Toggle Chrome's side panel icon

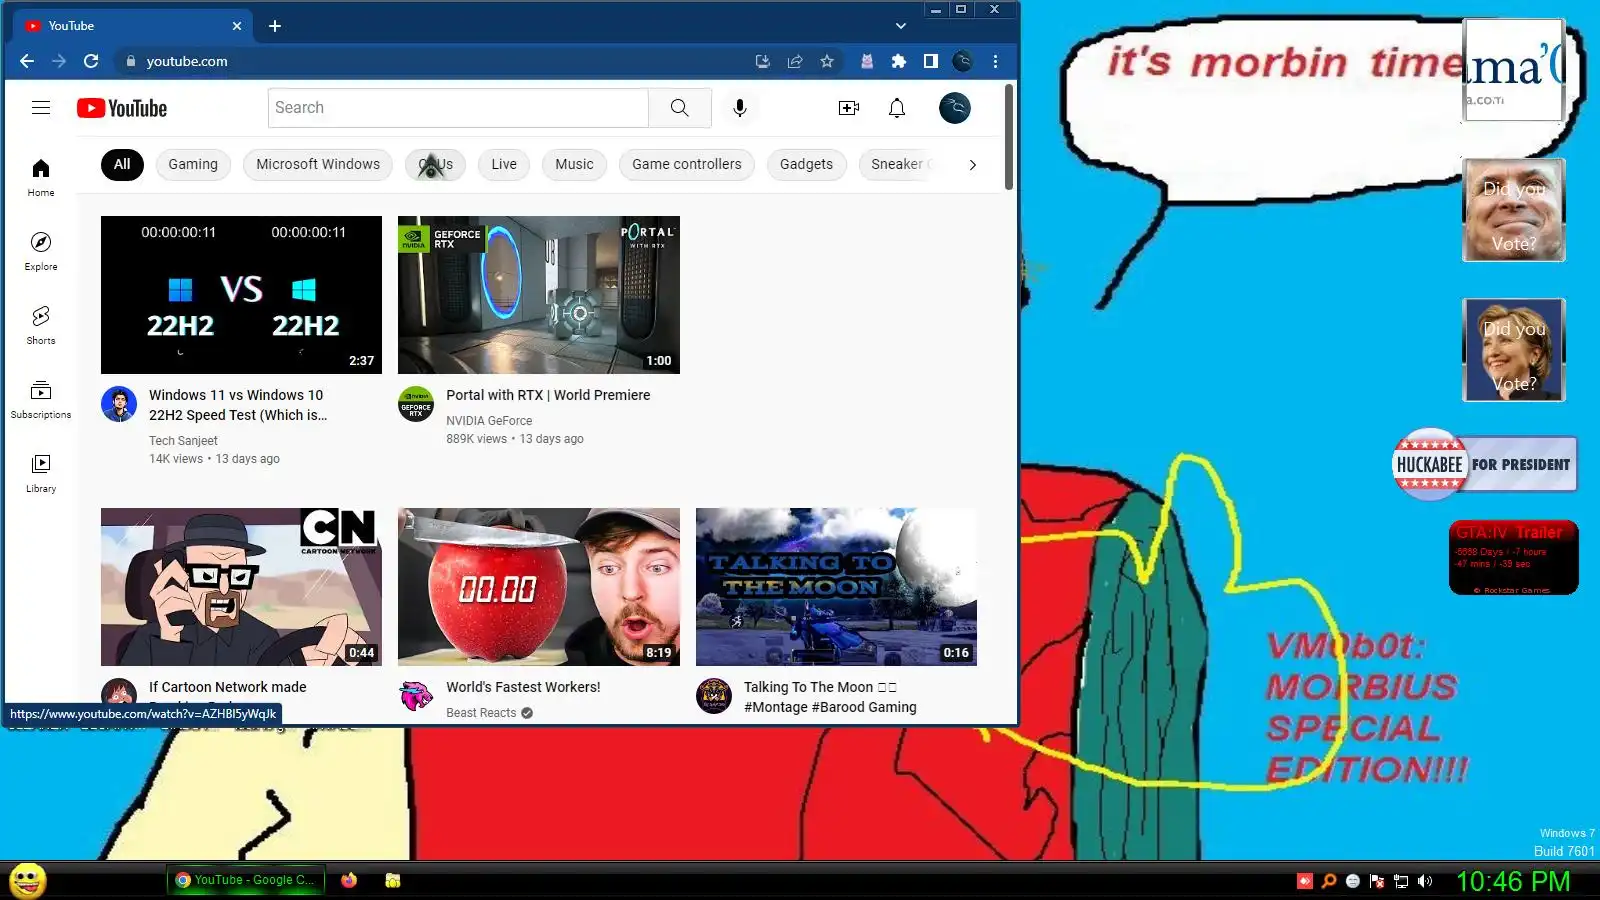[931, 61]
